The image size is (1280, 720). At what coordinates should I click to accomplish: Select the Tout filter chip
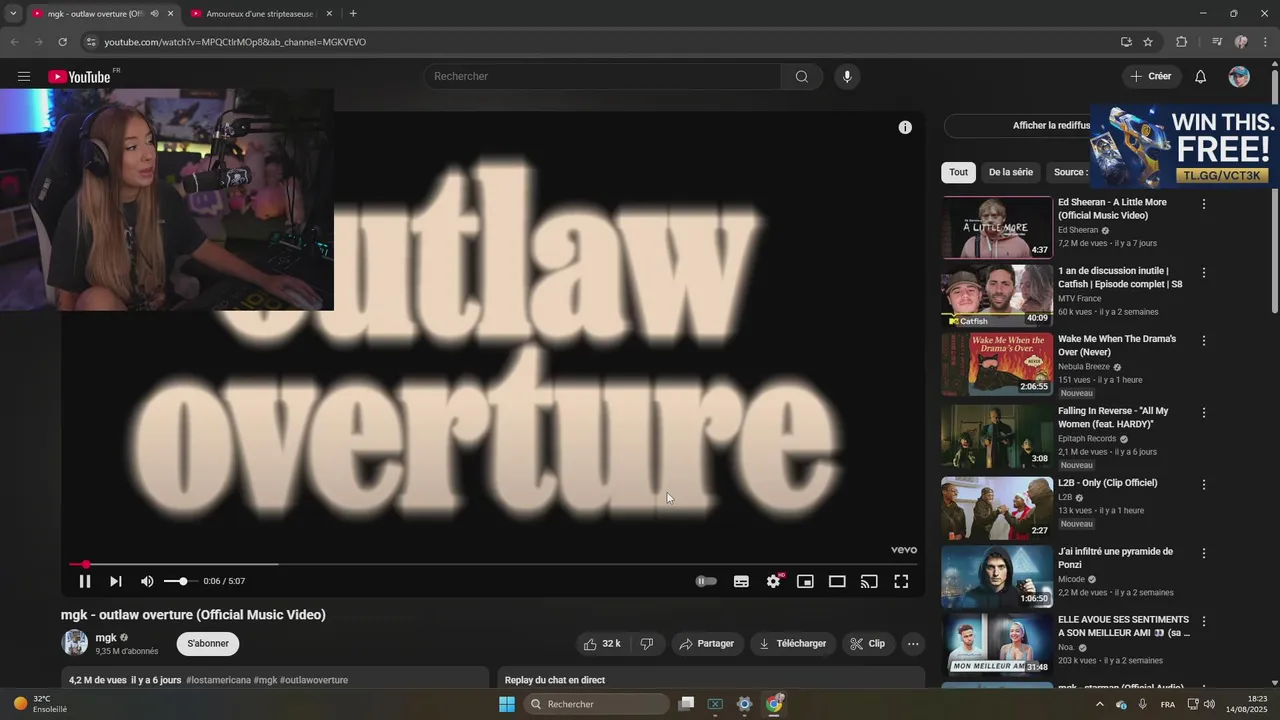pyautogui.click(x=958, y=172)
